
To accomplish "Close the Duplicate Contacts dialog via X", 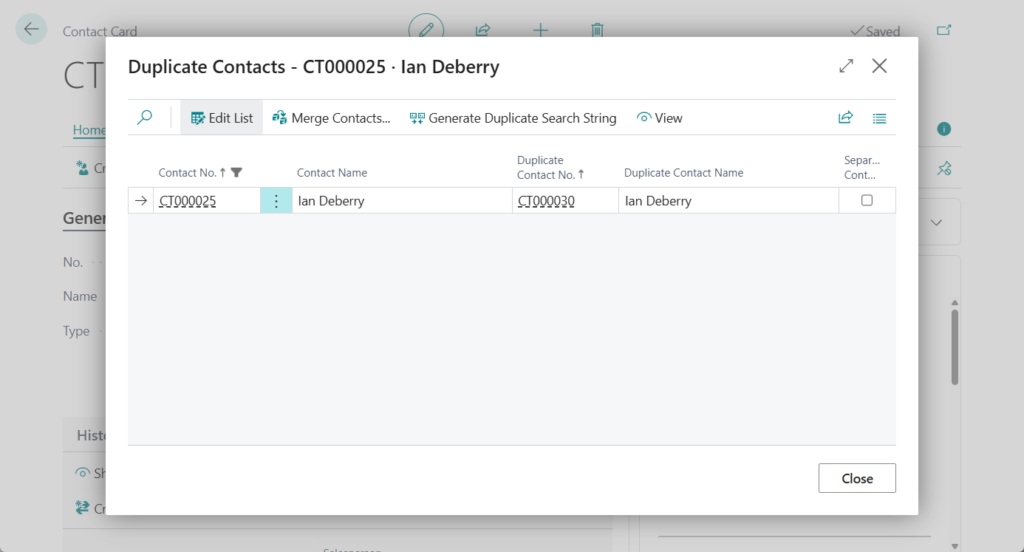I will pos(879,66).
